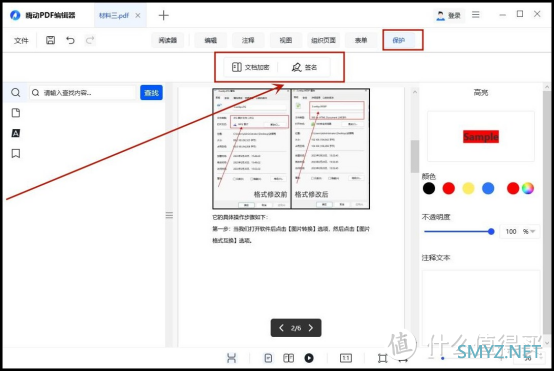This screenshot has width=554, height=371.
Task: Click the 签名 button
Action: pyautogui.click(x=305, y=67)
